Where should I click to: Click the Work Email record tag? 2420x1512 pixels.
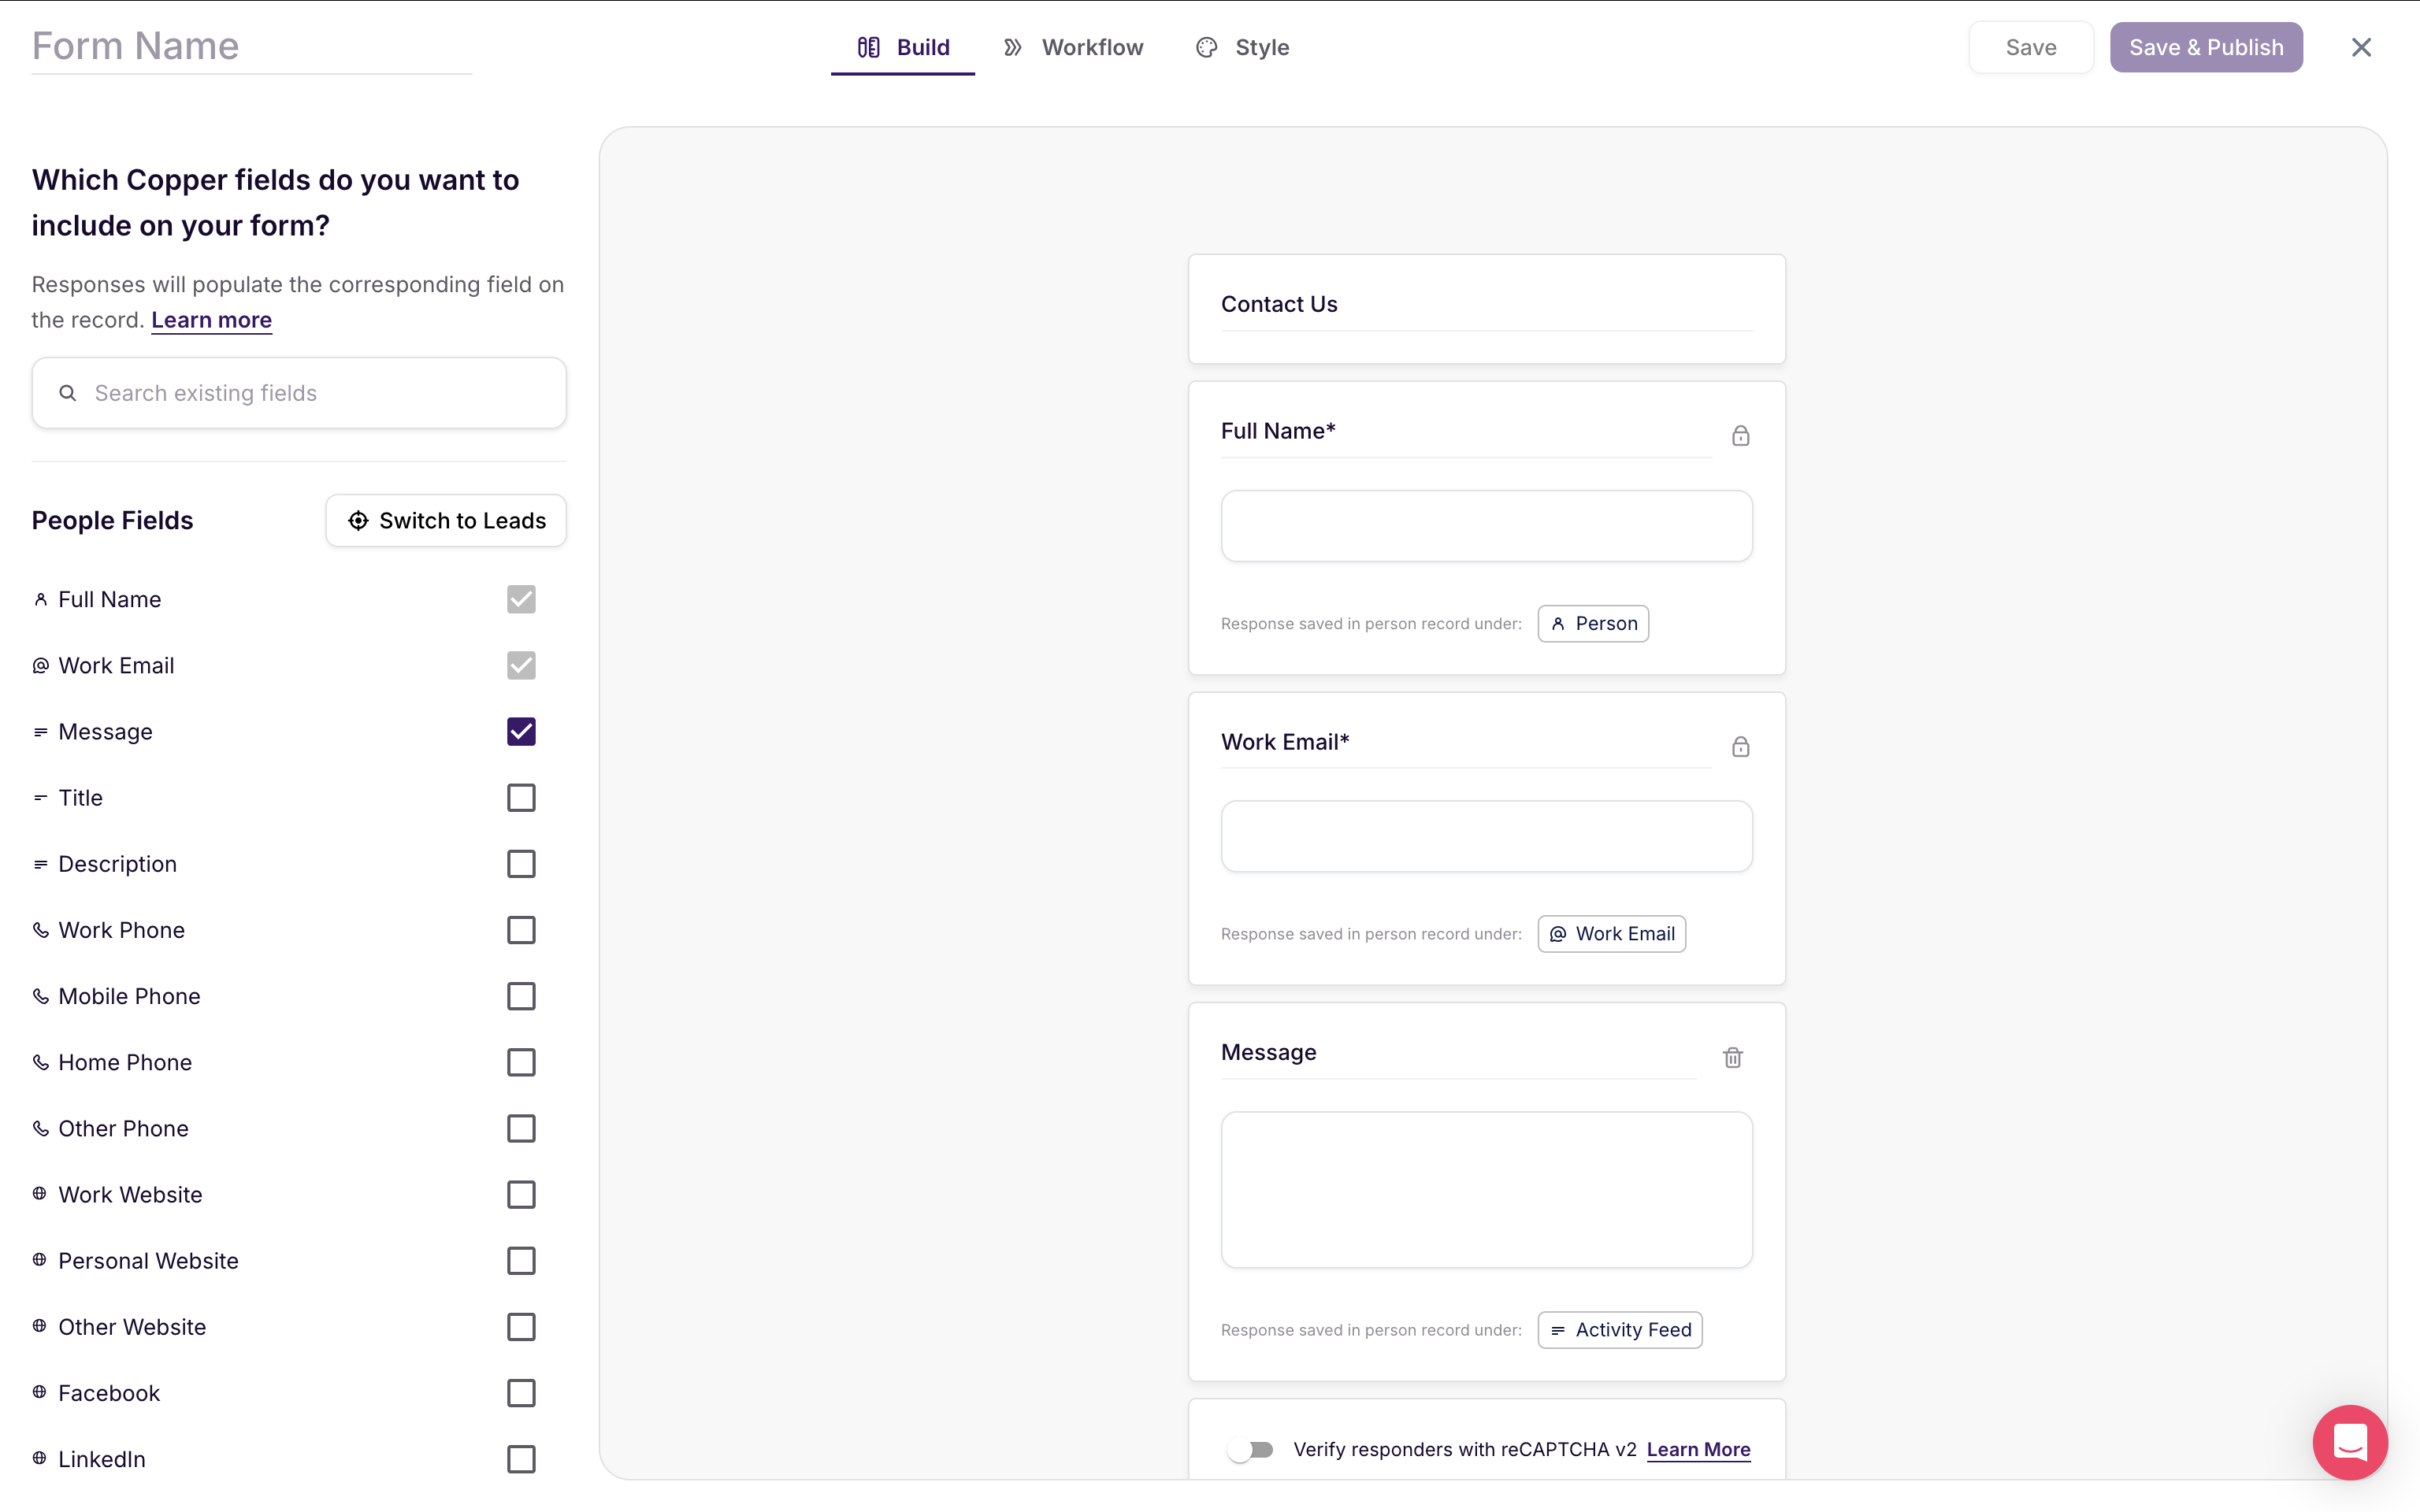tap(1611, 934)
